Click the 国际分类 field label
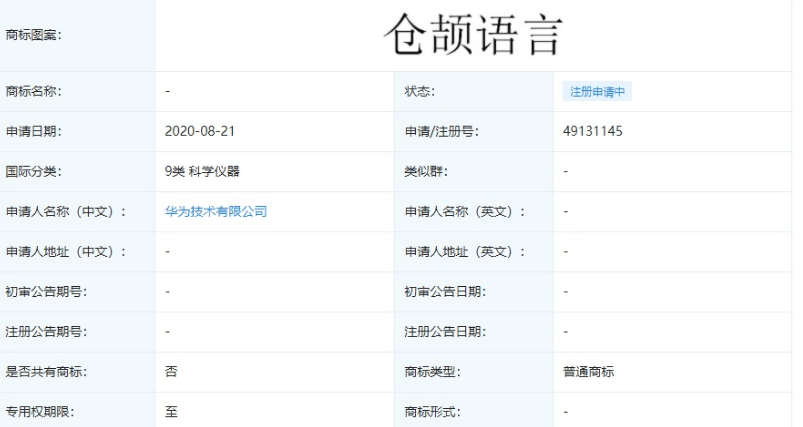Viewport: 803px width, 427px height. pos(34,171)
